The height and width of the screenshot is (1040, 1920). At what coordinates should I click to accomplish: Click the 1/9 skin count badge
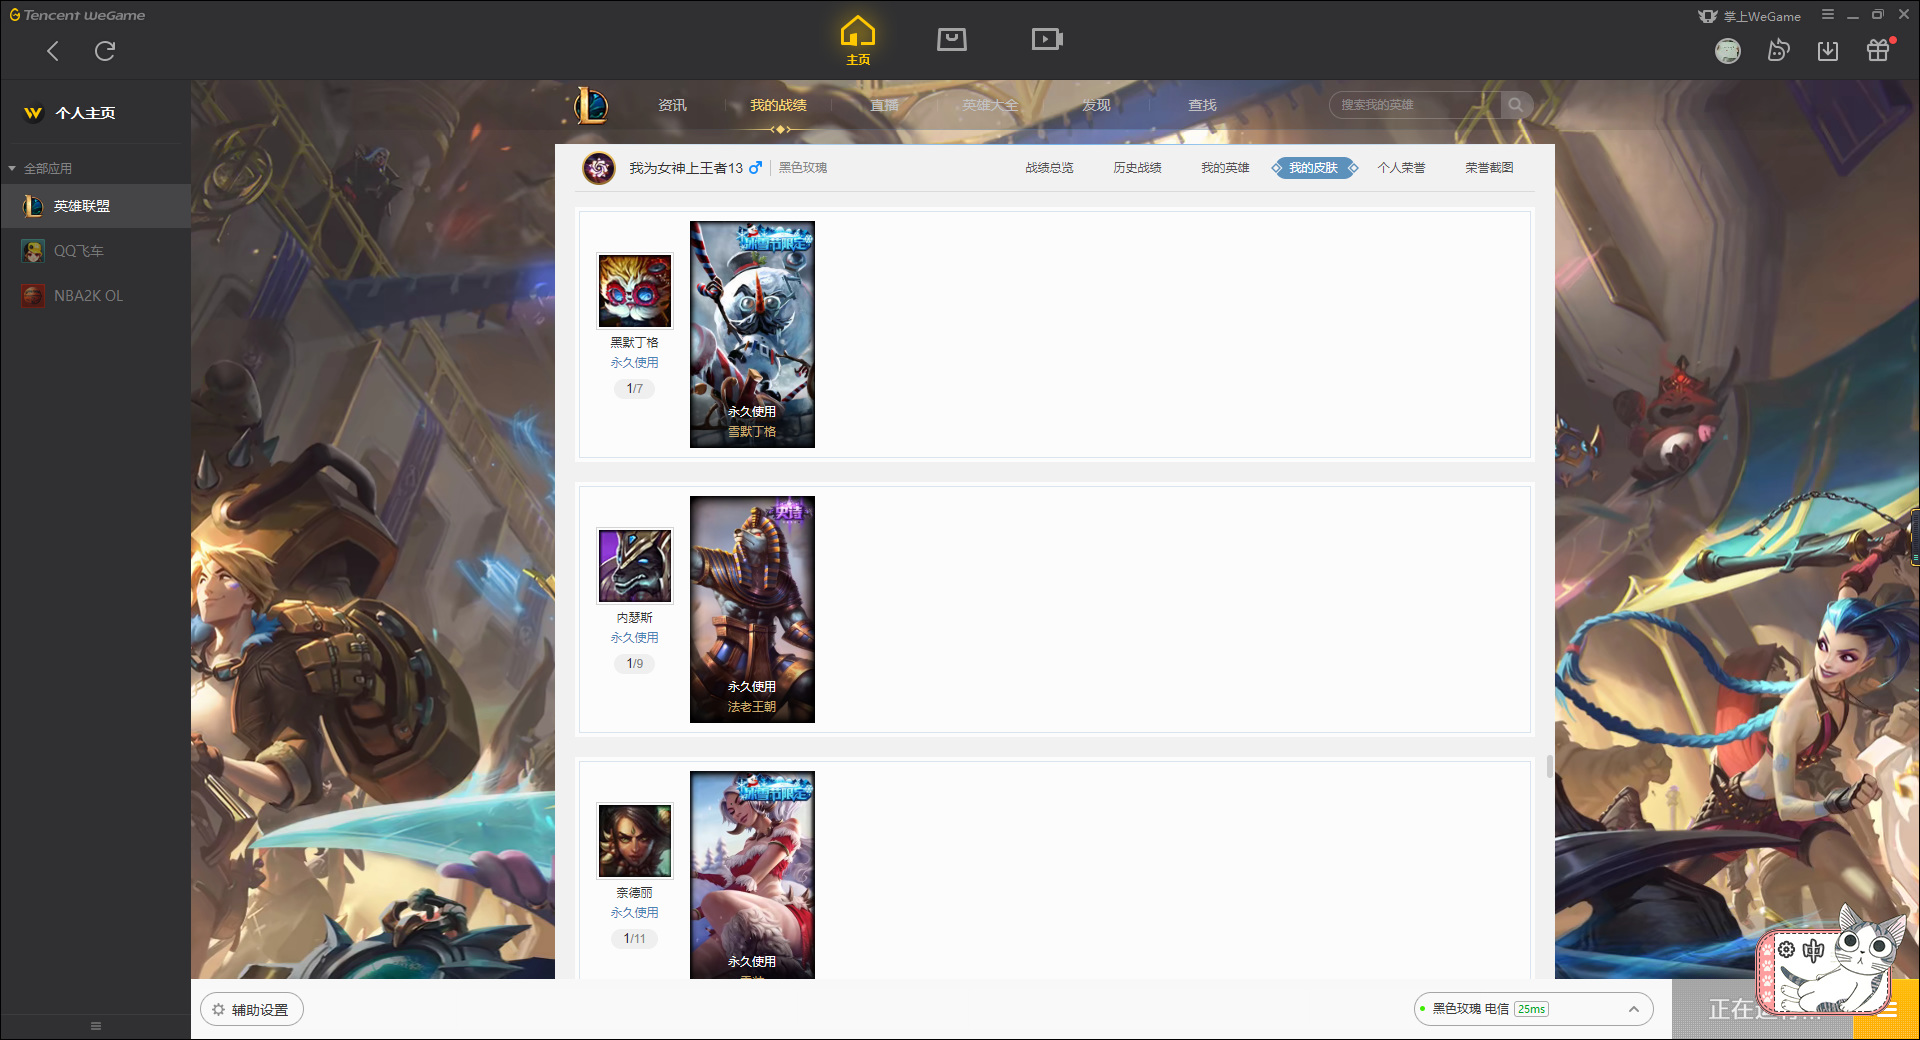(x=635, y=664)
